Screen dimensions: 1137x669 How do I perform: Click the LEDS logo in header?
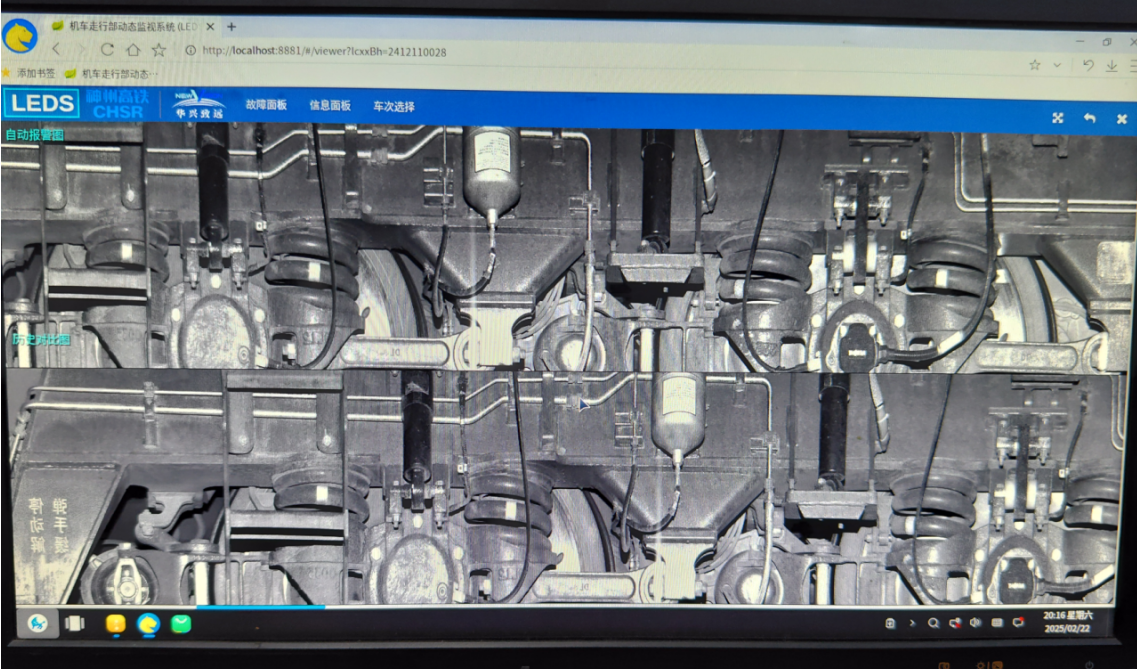[x=41, y=103]
